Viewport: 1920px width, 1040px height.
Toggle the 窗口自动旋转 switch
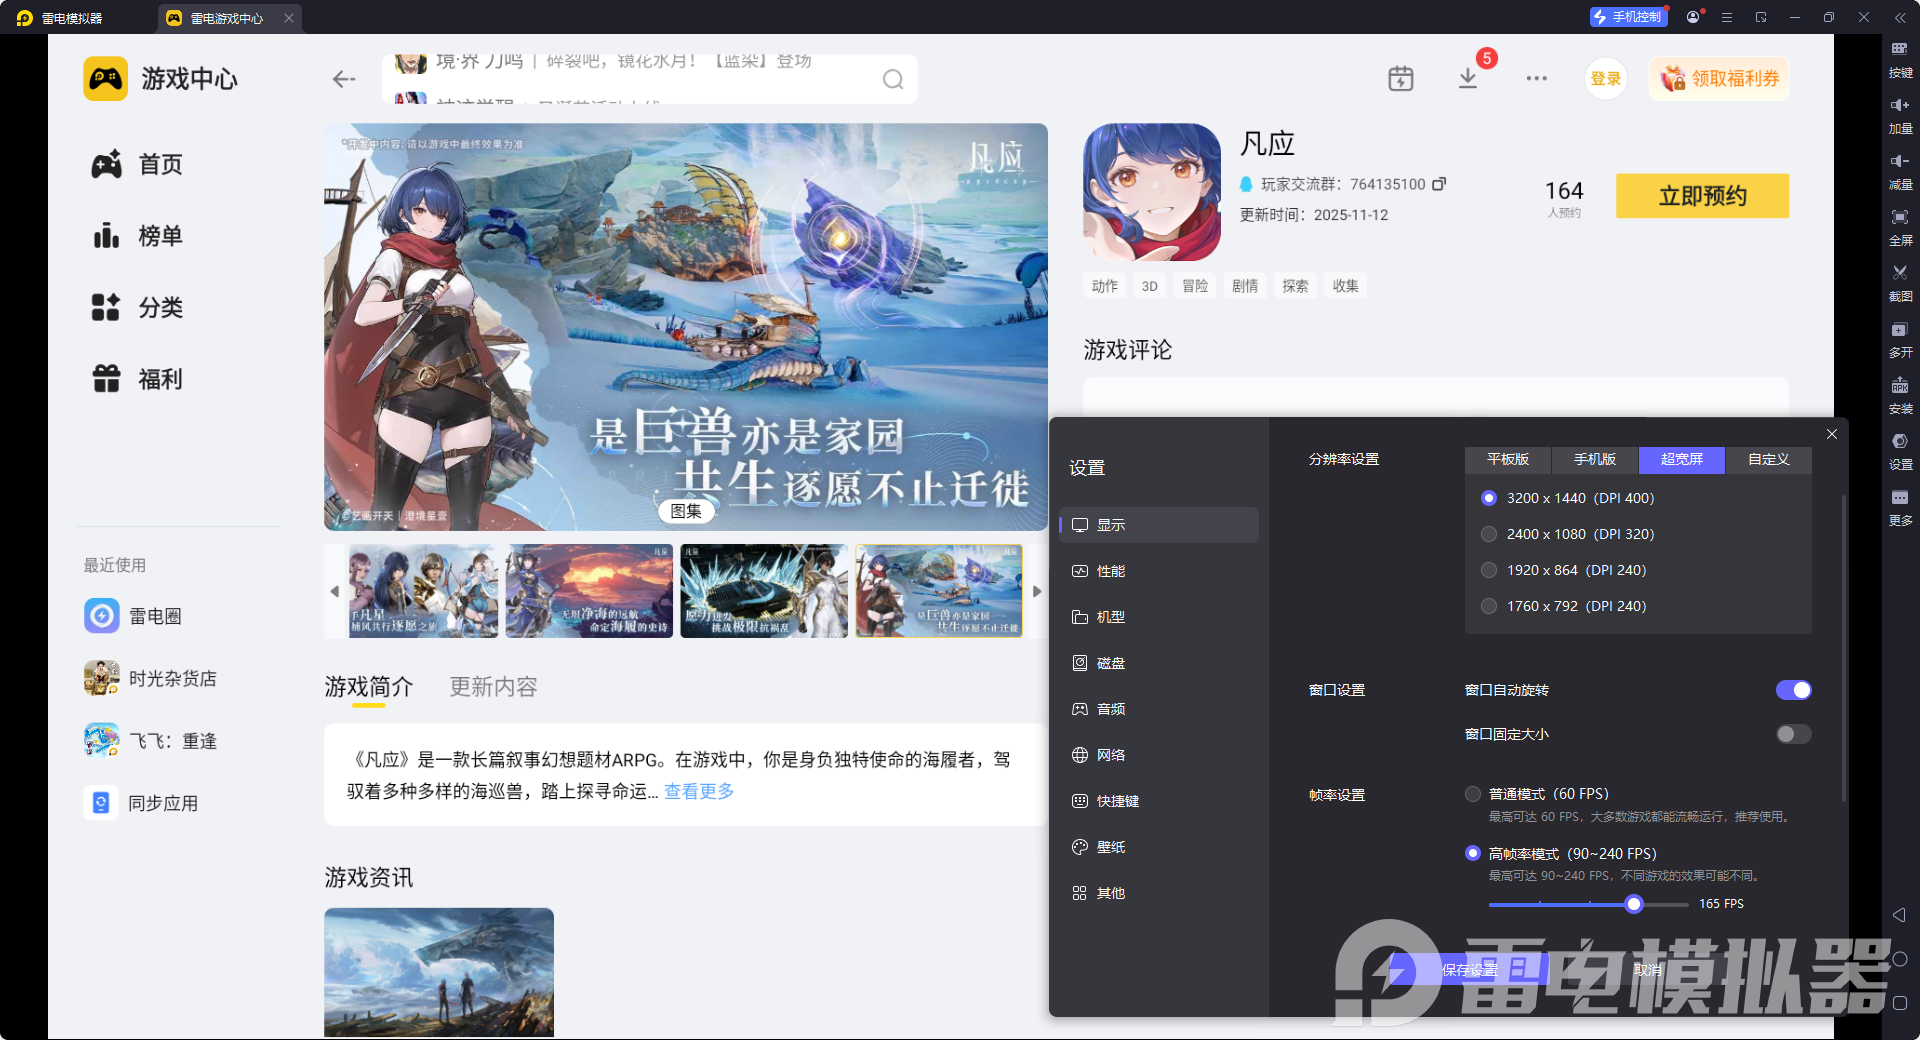1794,690
